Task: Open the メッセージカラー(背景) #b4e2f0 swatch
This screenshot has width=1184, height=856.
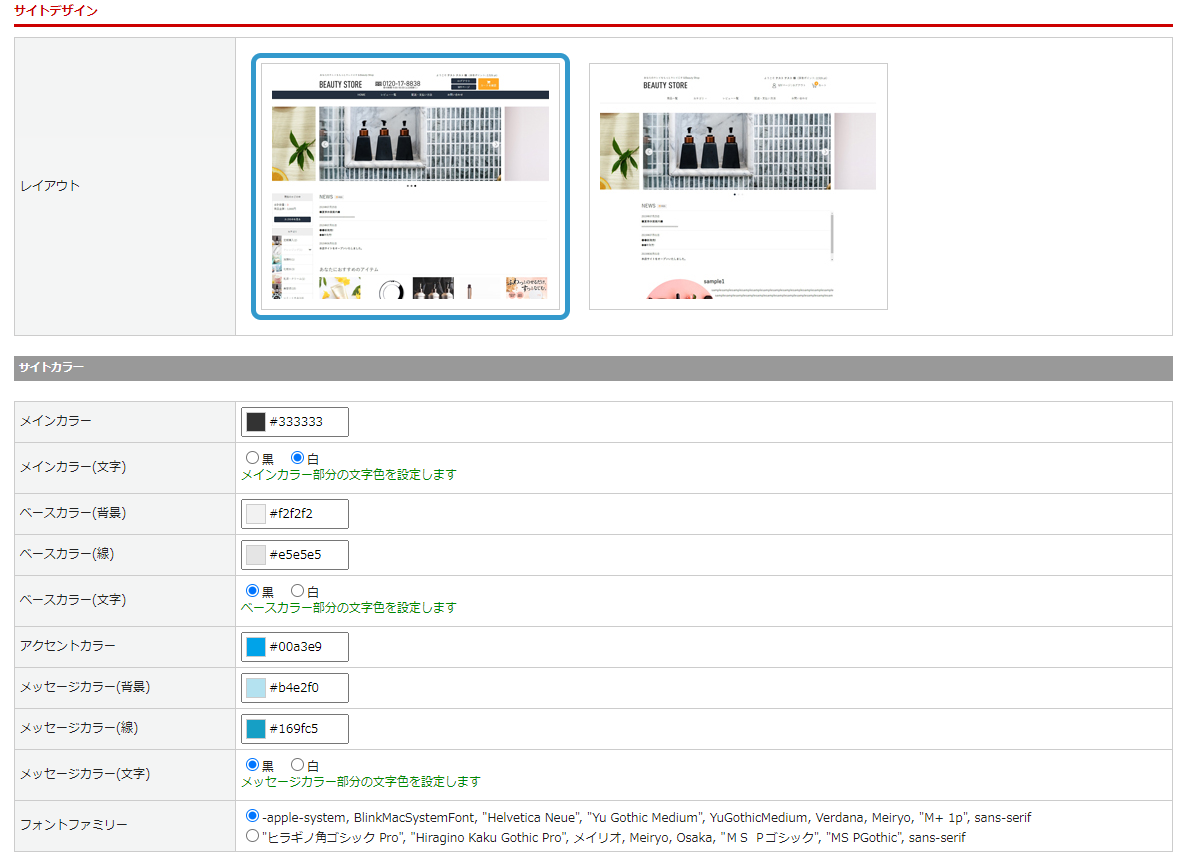Action: pyautogui.click(x=256, y=688)
